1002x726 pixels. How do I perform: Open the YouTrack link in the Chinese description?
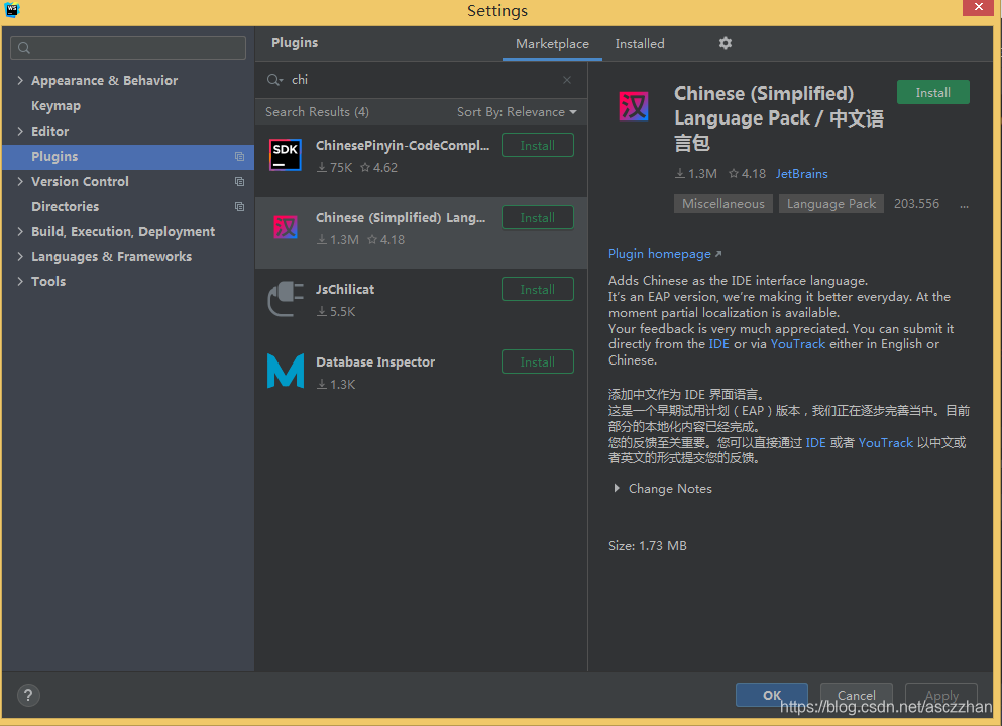[886, 442]
